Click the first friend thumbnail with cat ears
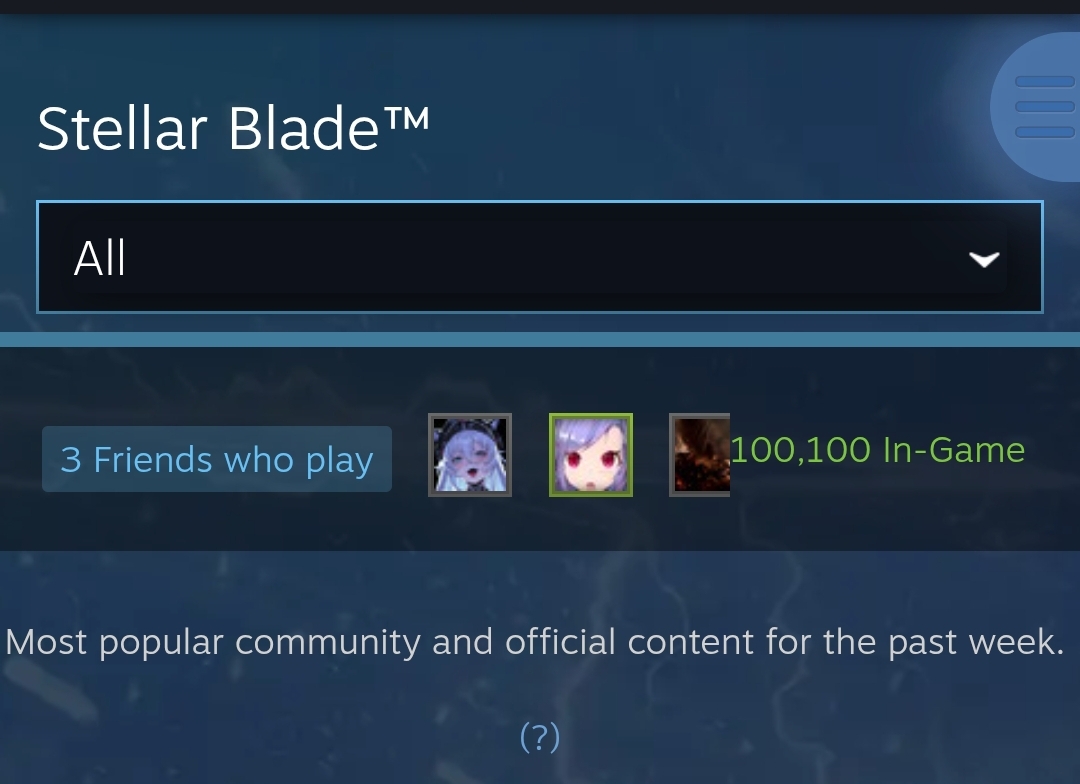Image resolution: width=1080 pixels, height=784 pixels. (470, 455)
